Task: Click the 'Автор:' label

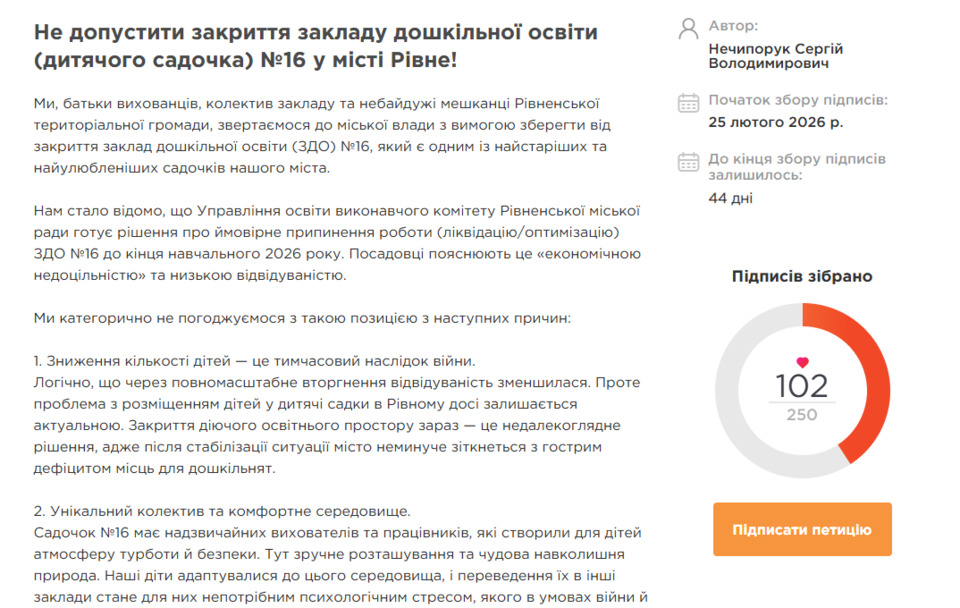Action: [733, 26]
